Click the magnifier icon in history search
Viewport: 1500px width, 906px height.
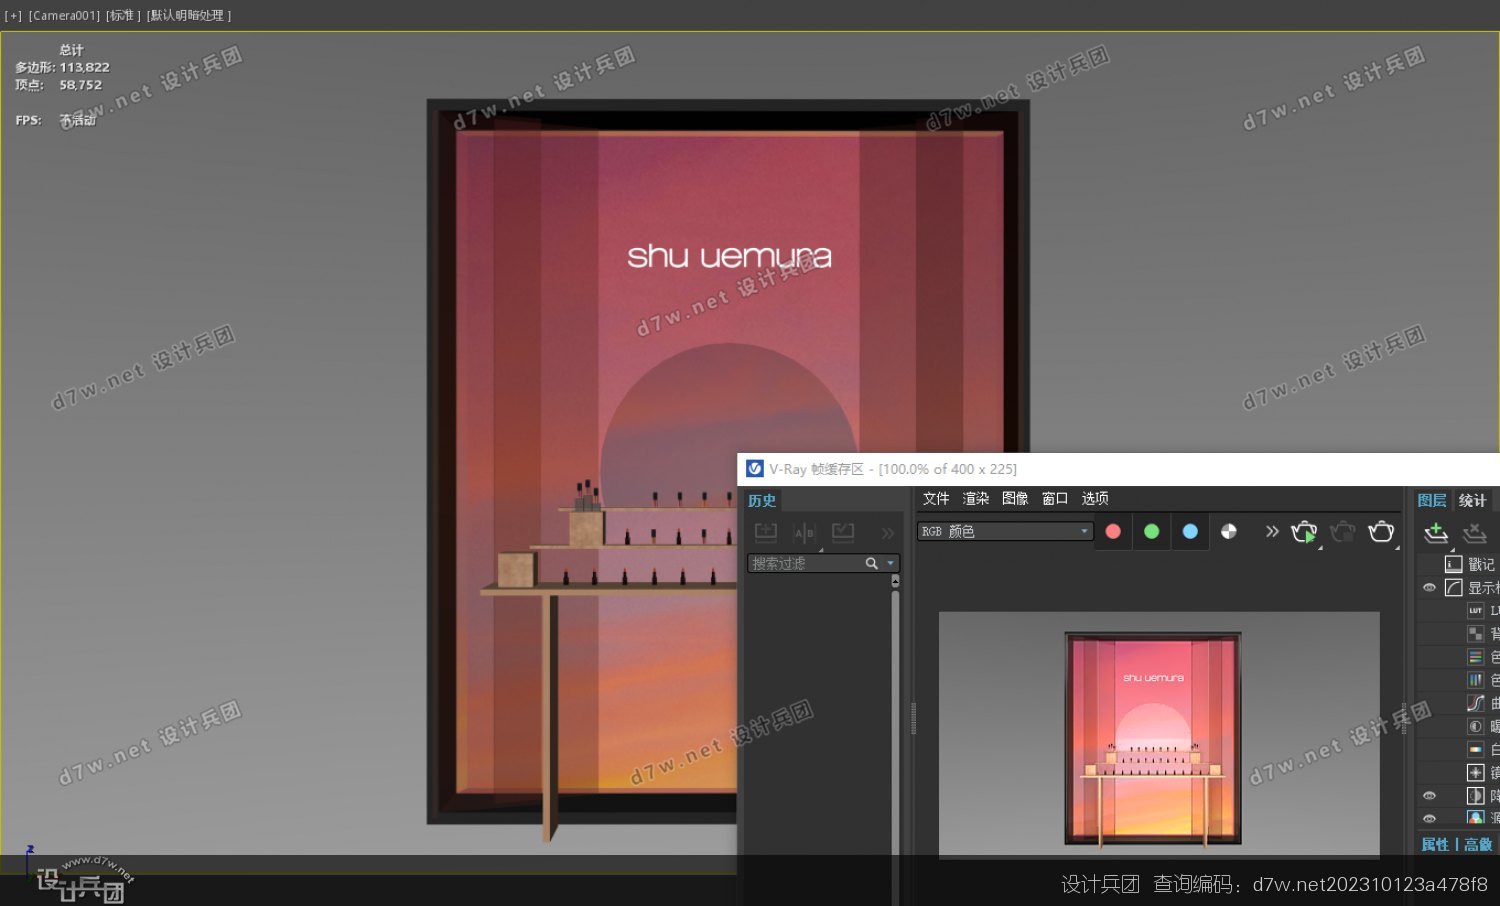[872, 564]
